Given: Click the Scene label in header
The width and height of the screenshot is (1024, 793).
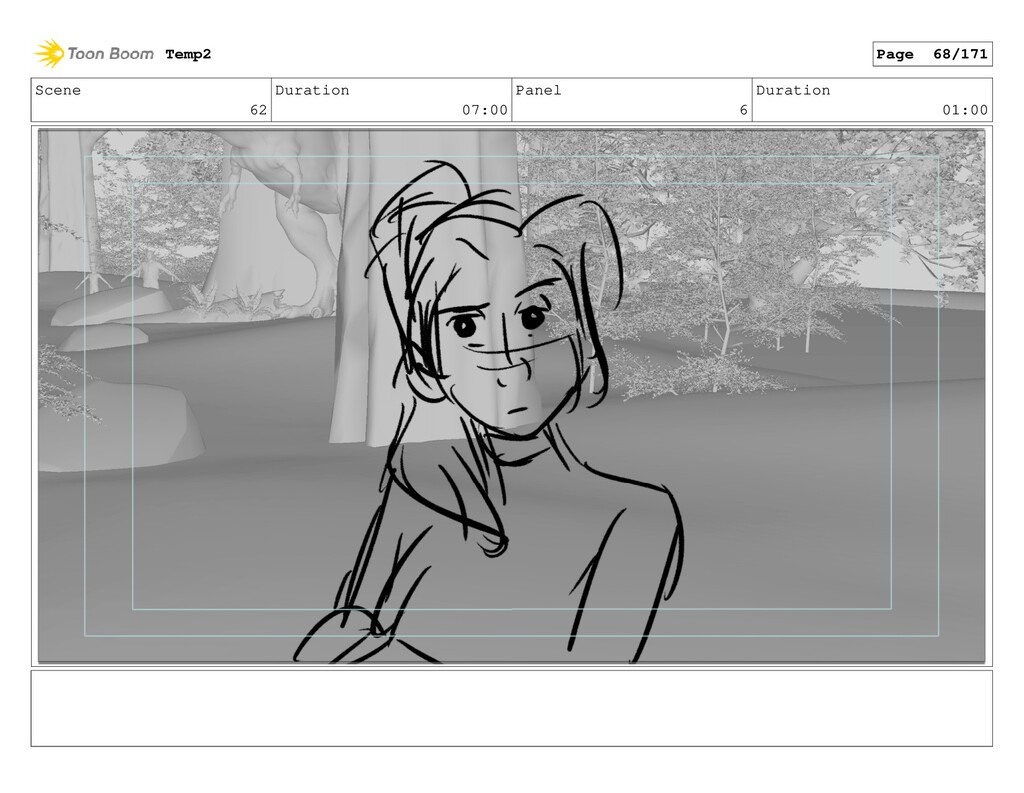Looking at the screenshot, I should coord(58,90).
